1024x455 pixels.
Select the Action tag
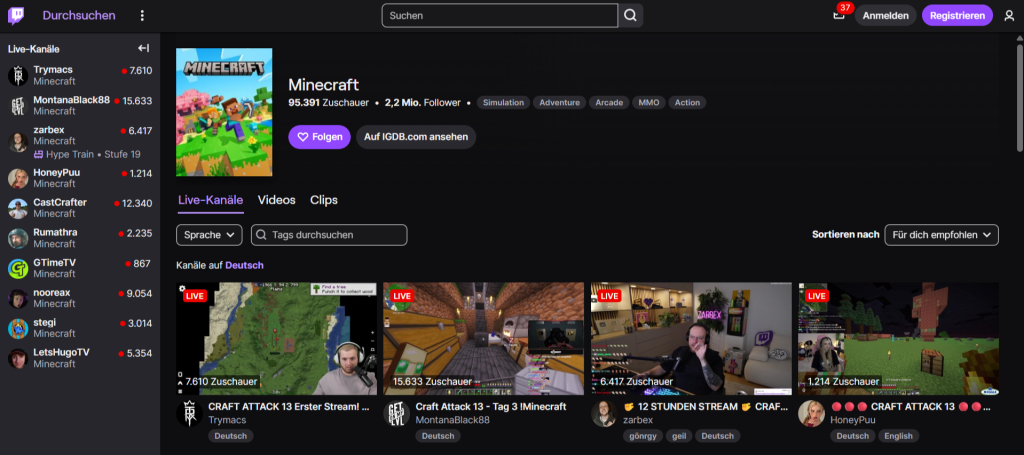pyautogui.click(x=687, y=102)
